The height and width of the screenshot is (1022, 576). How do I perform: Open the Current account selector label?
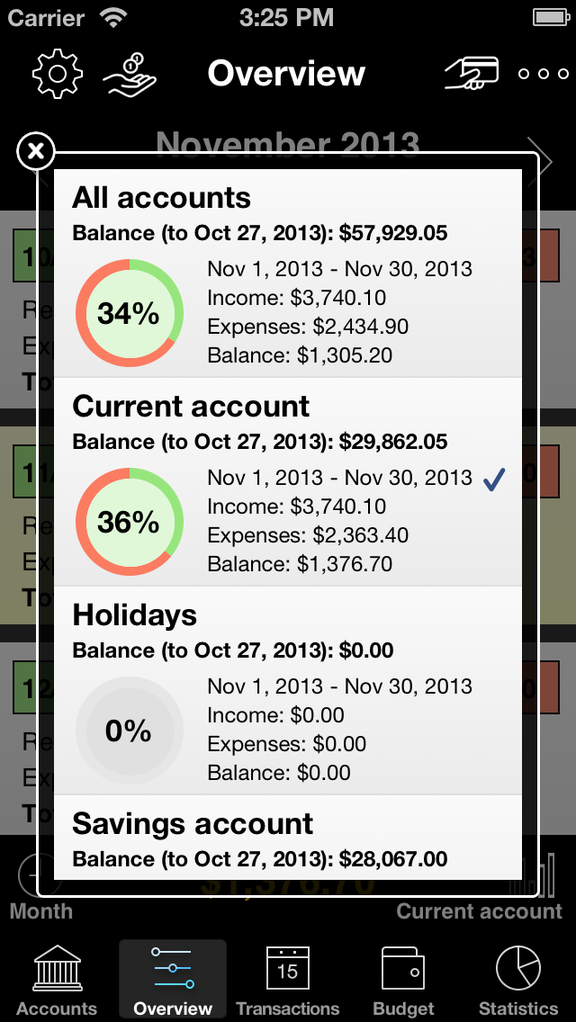(x=479, y=910)
